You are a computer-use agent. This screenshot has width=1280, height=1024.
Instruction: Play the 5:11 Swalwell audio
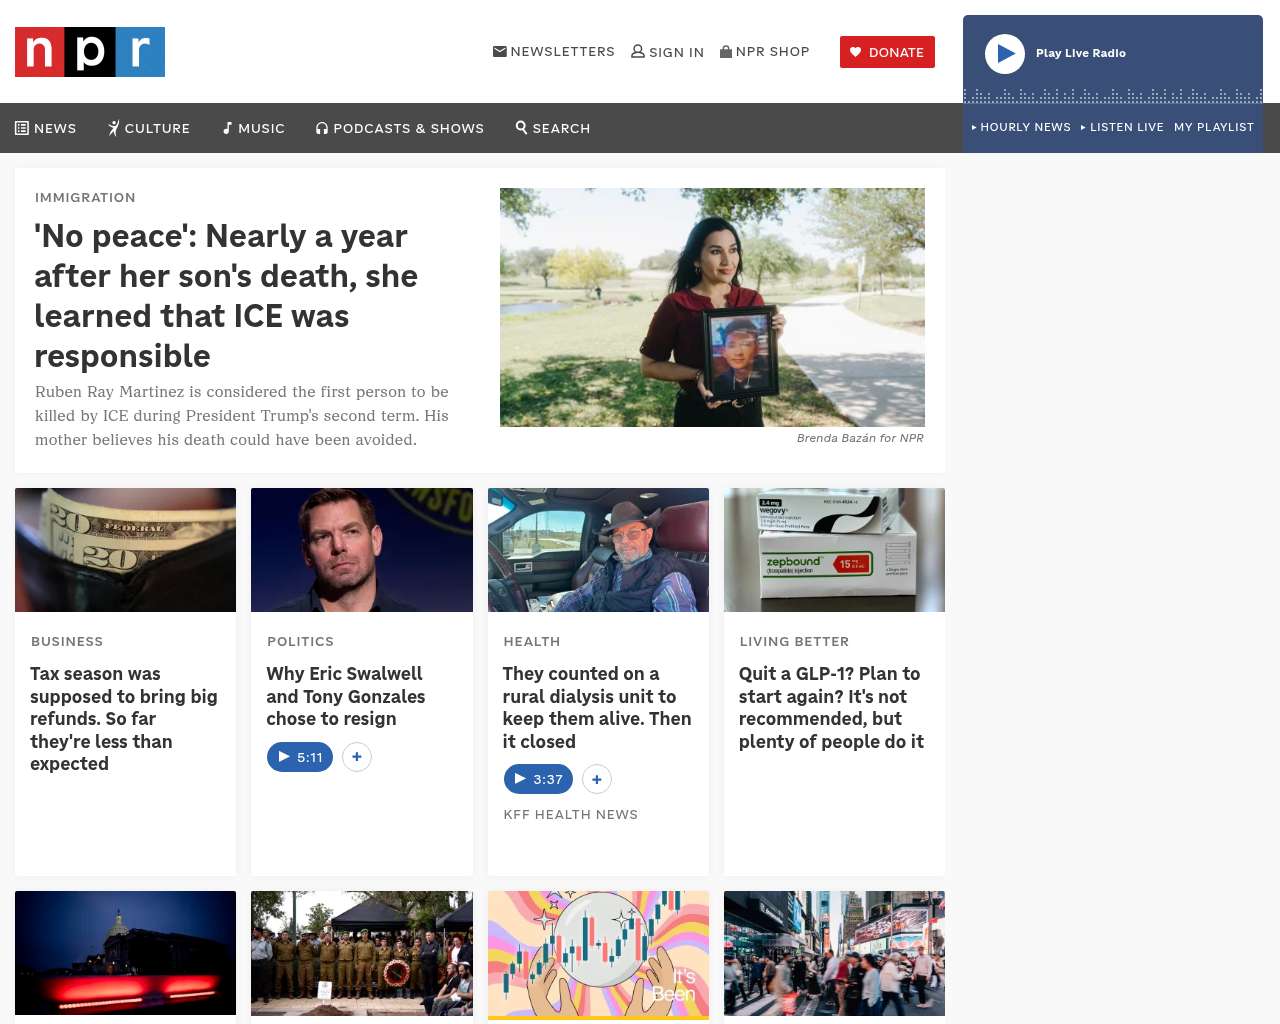300,757
